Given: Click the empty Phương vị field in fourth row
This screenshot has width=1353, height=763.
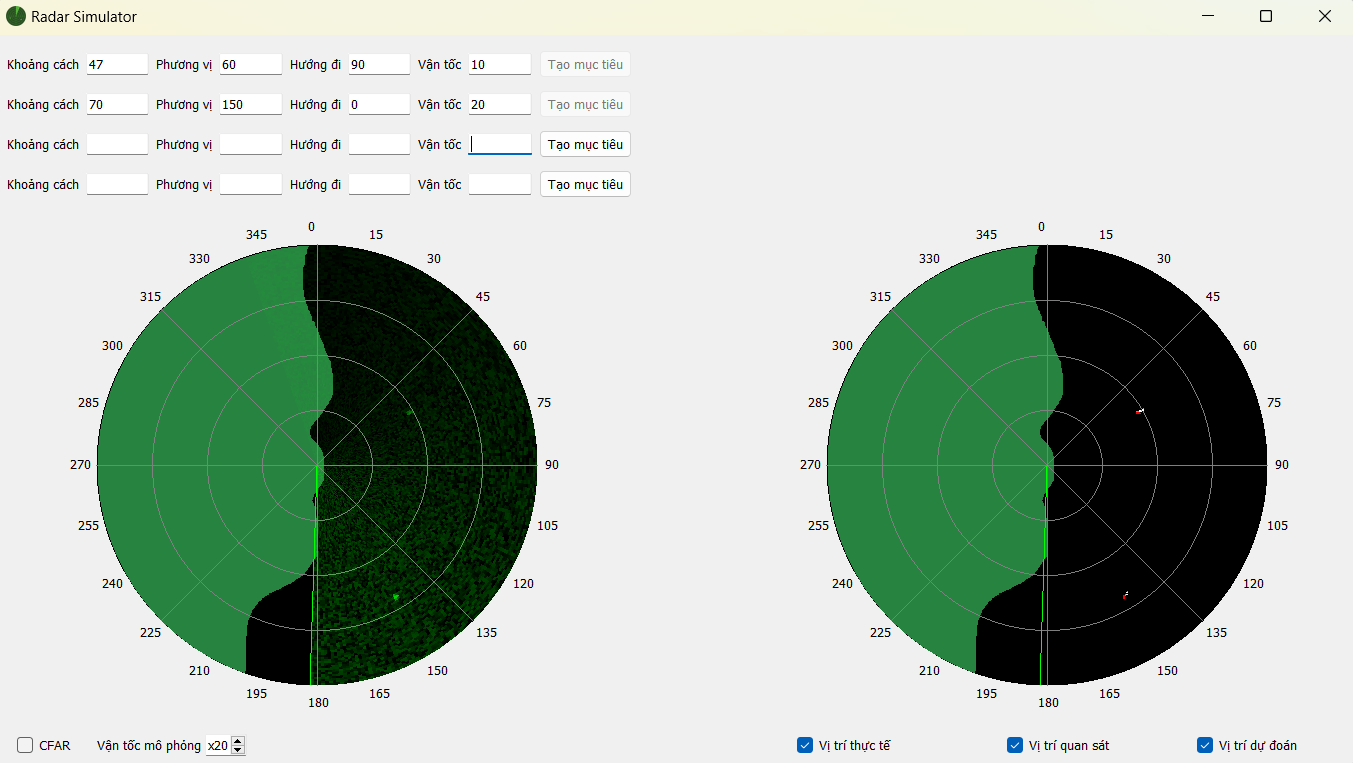Looking at the screenshot, I should pyautogui.click(x=251, y=184).
